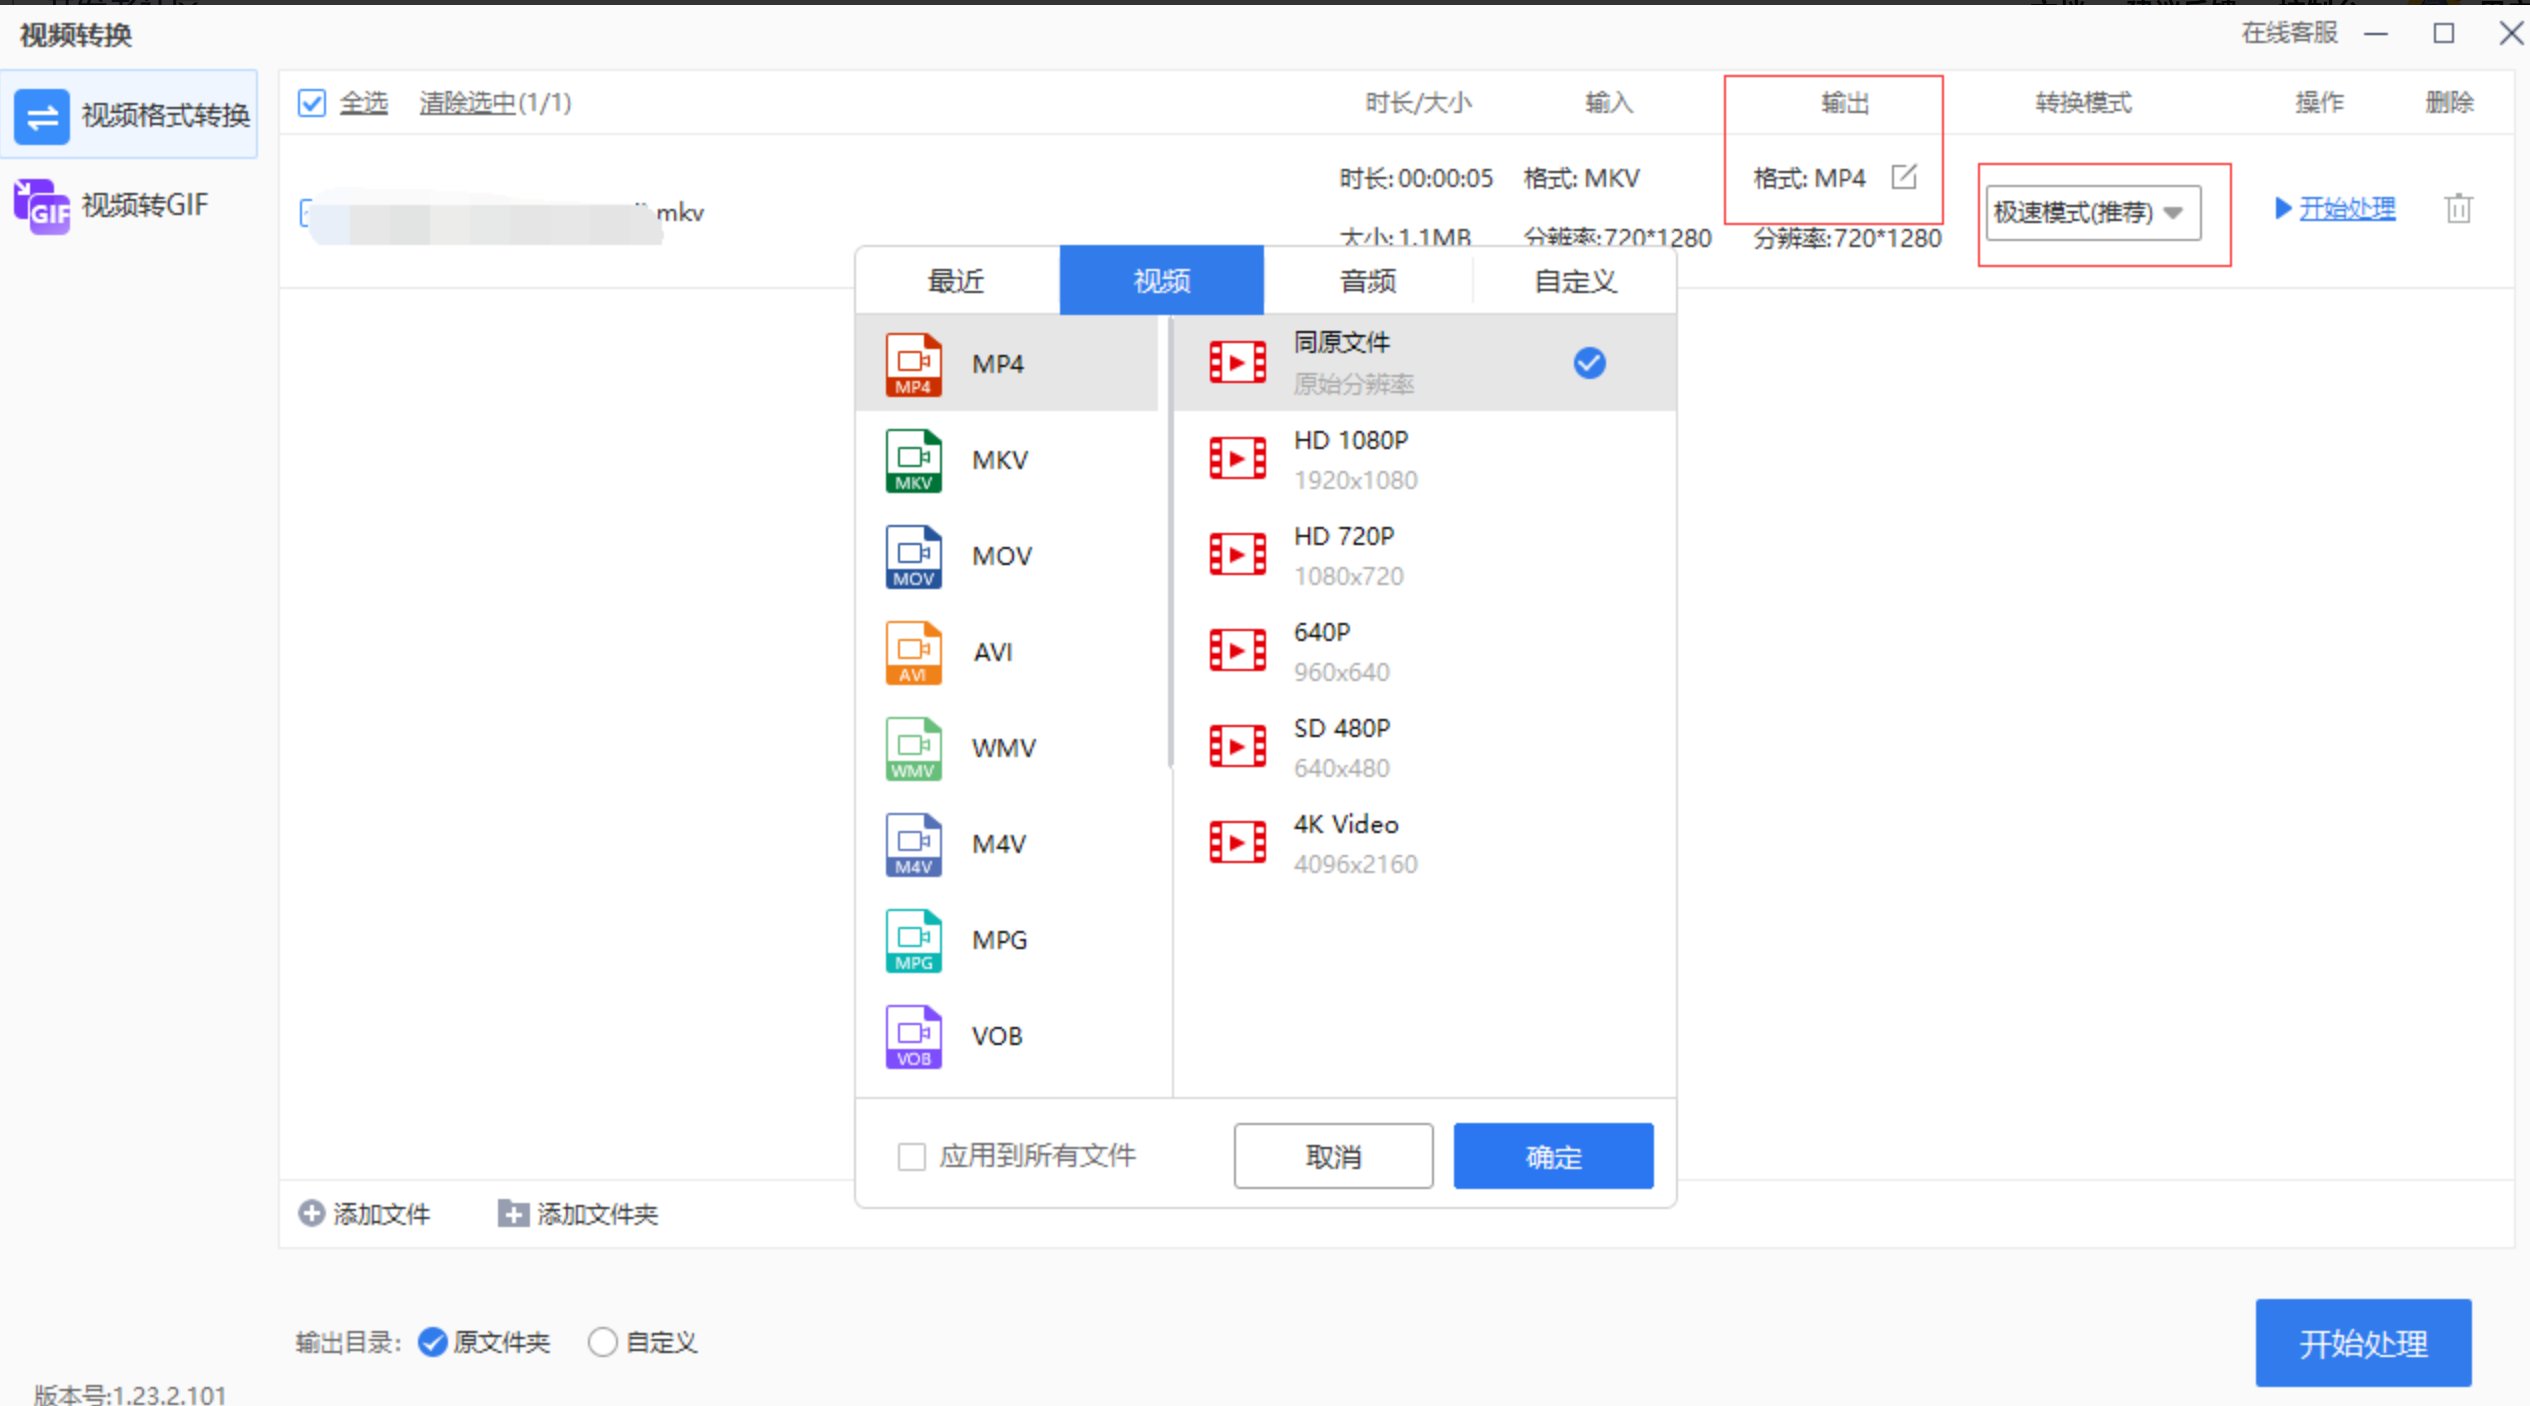This screenshot has height=1406, width=2530.
Task: Switch to the 视频 tab
Action: pyautogui.click(x=1161, y=281)
